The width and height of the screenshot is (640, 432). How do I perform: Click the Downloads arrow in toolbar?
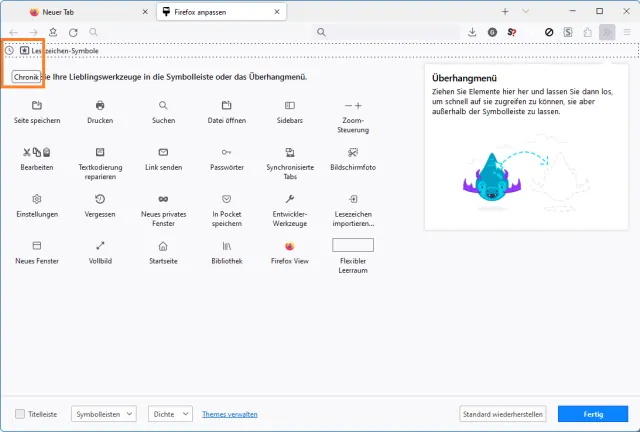[472, 32]
